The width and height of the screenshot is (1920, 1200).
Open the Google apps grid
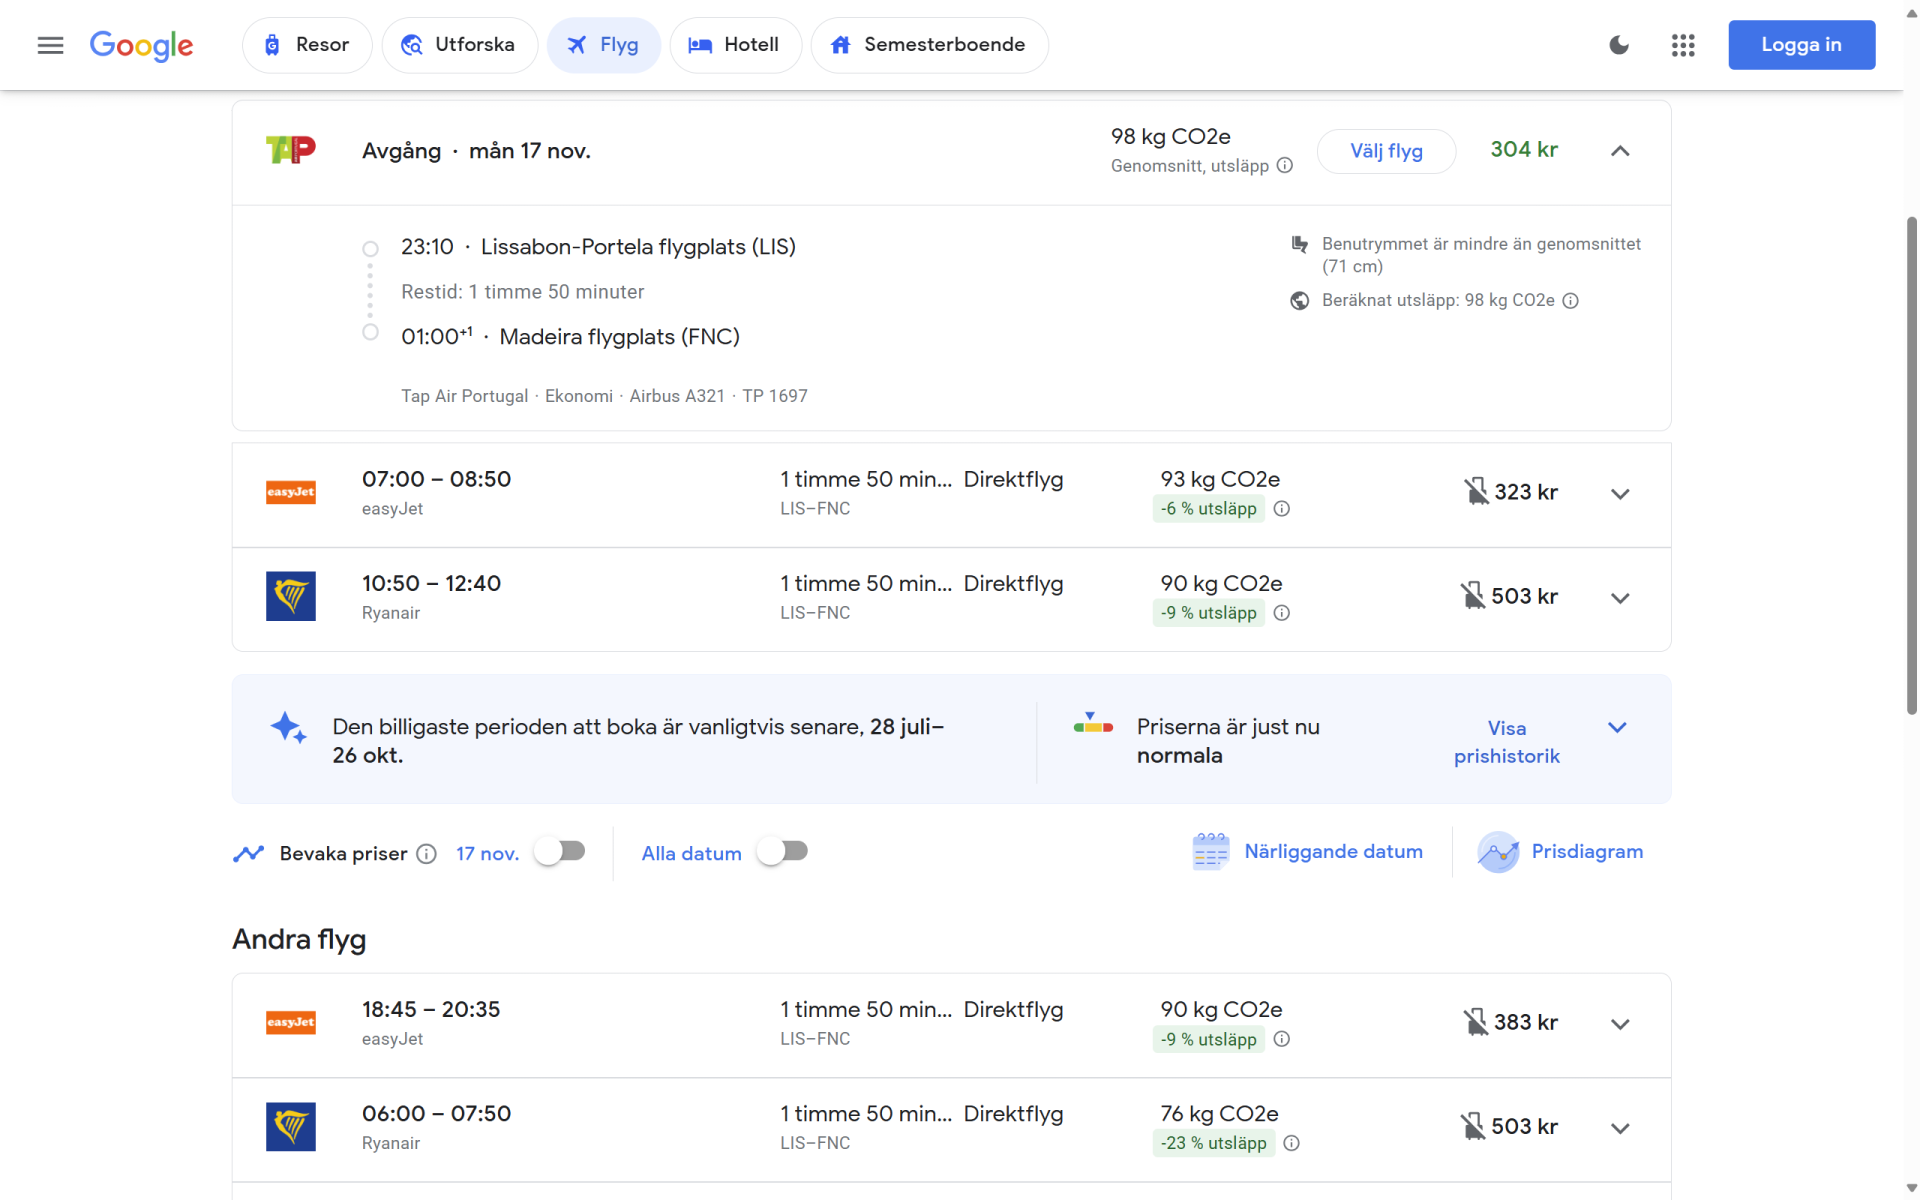click(1683, 45)
